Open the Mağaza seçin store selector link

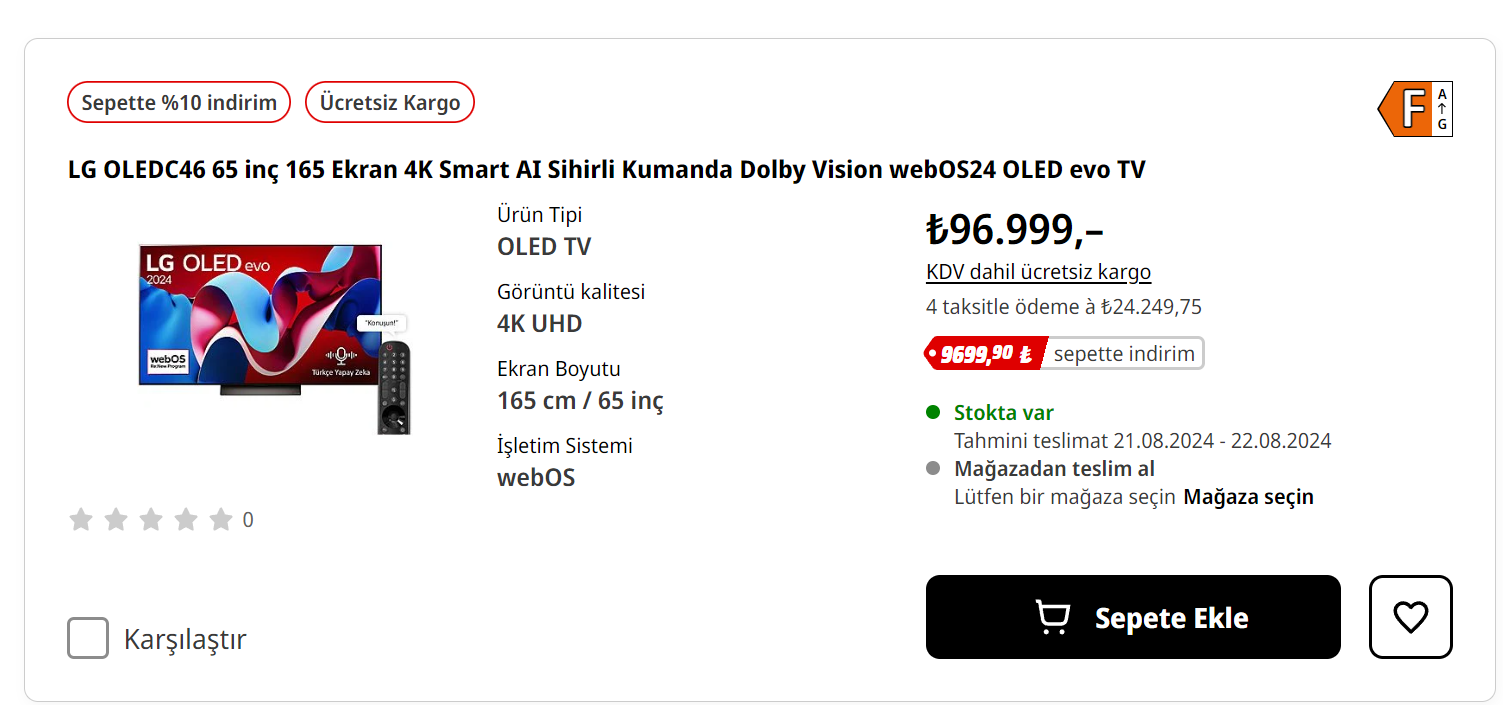coord(1248,497)
